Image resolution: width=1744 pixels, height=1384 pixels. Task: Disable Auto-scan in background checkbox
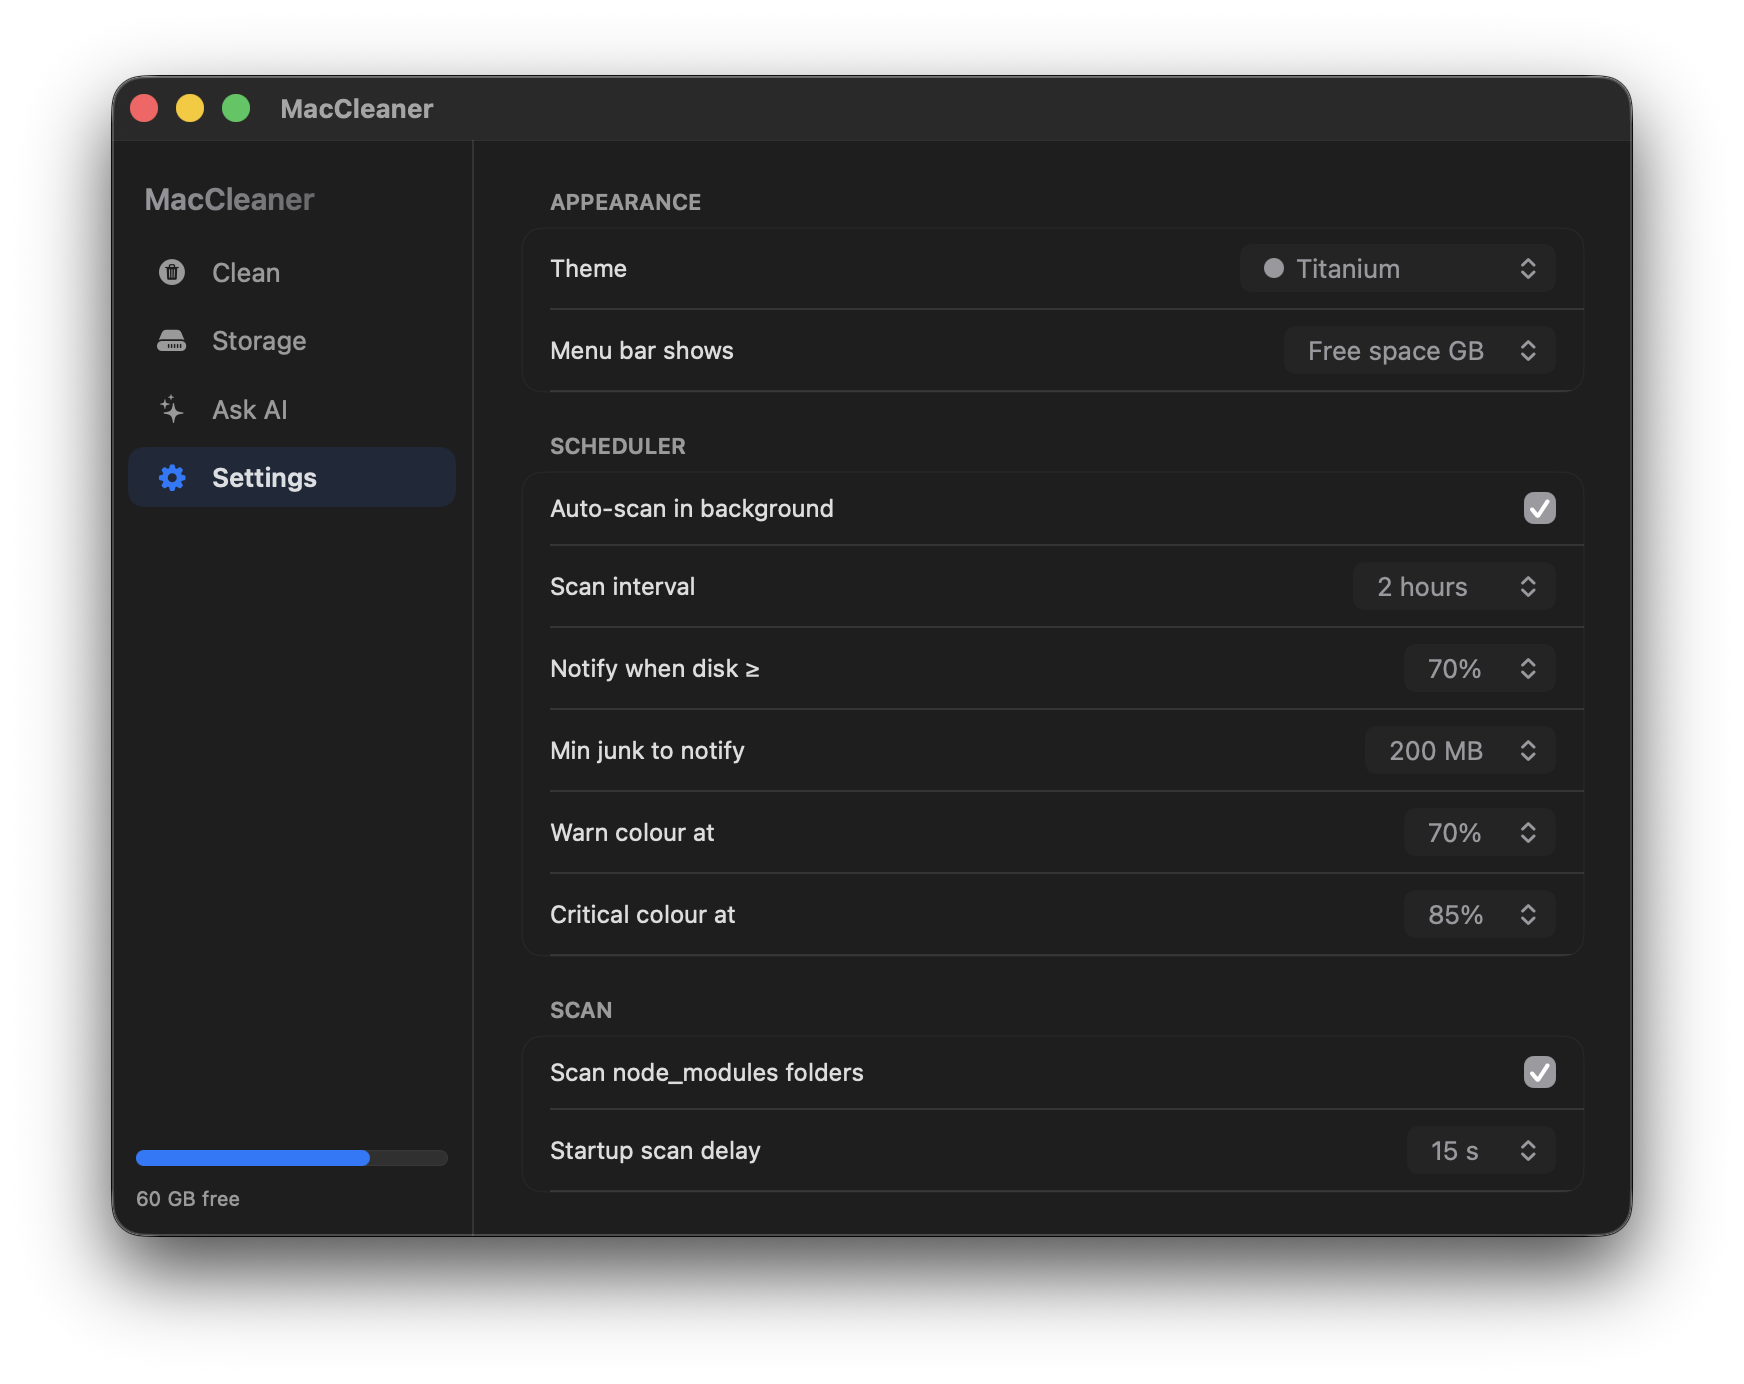(x=1539, y=508)
